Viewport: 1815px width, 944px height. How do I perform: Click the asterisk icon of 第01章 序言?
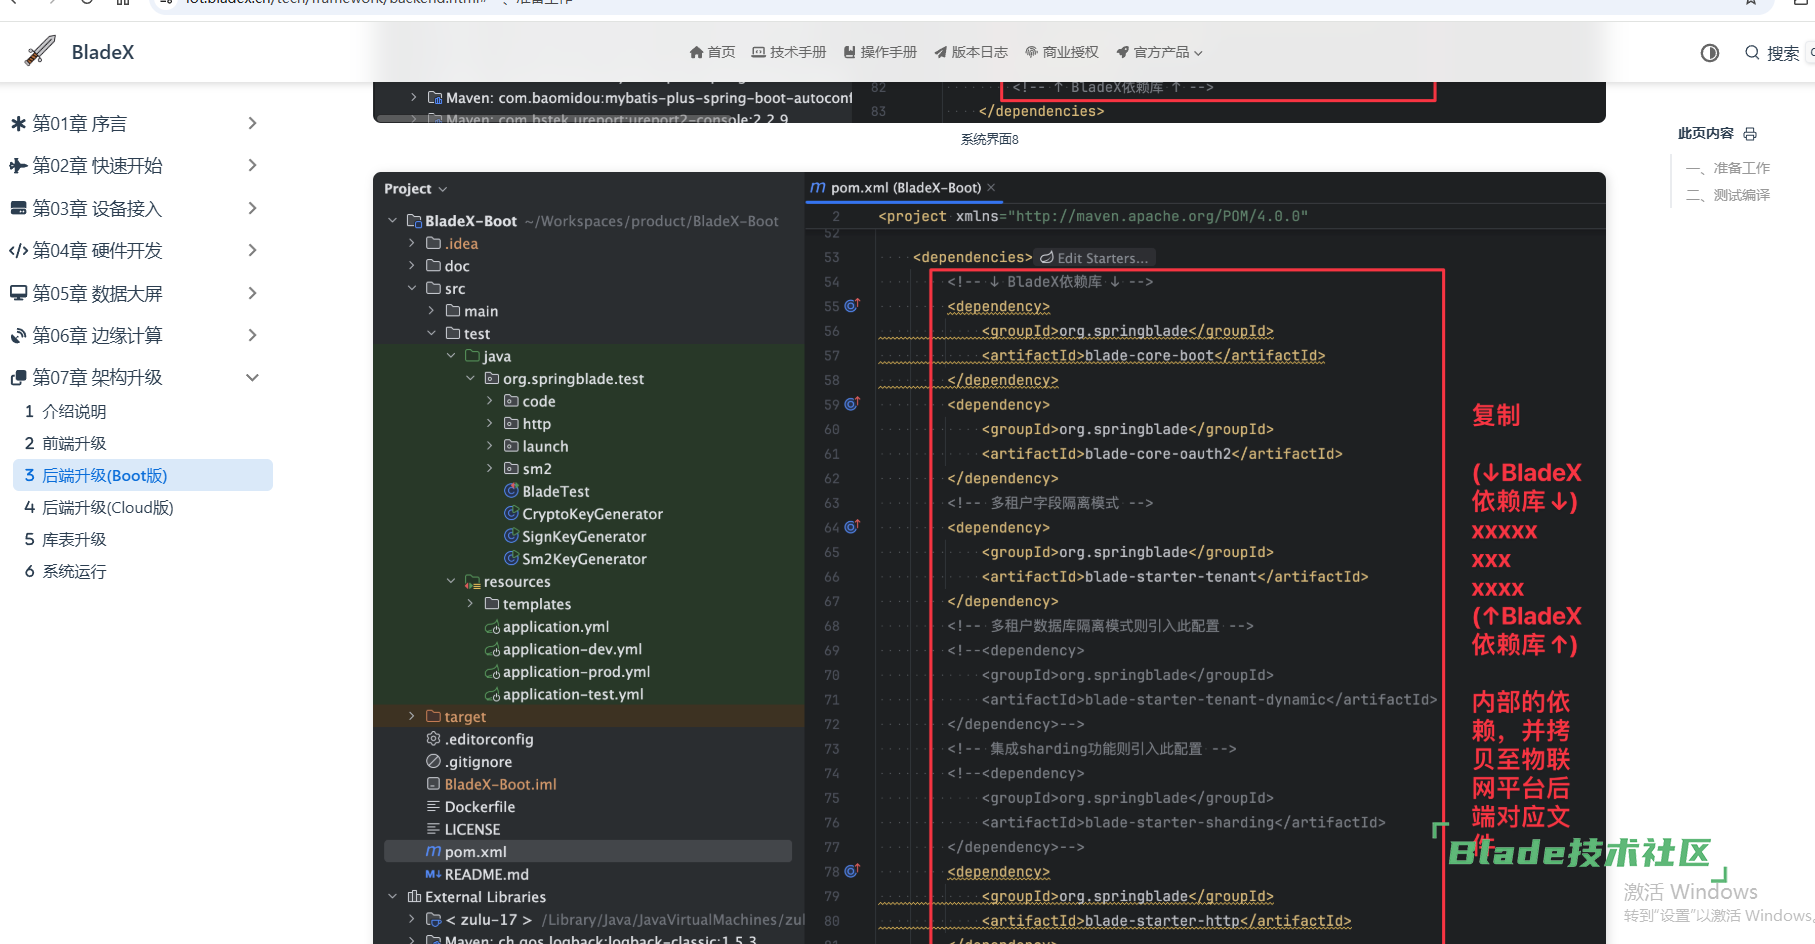coord(18,124)
